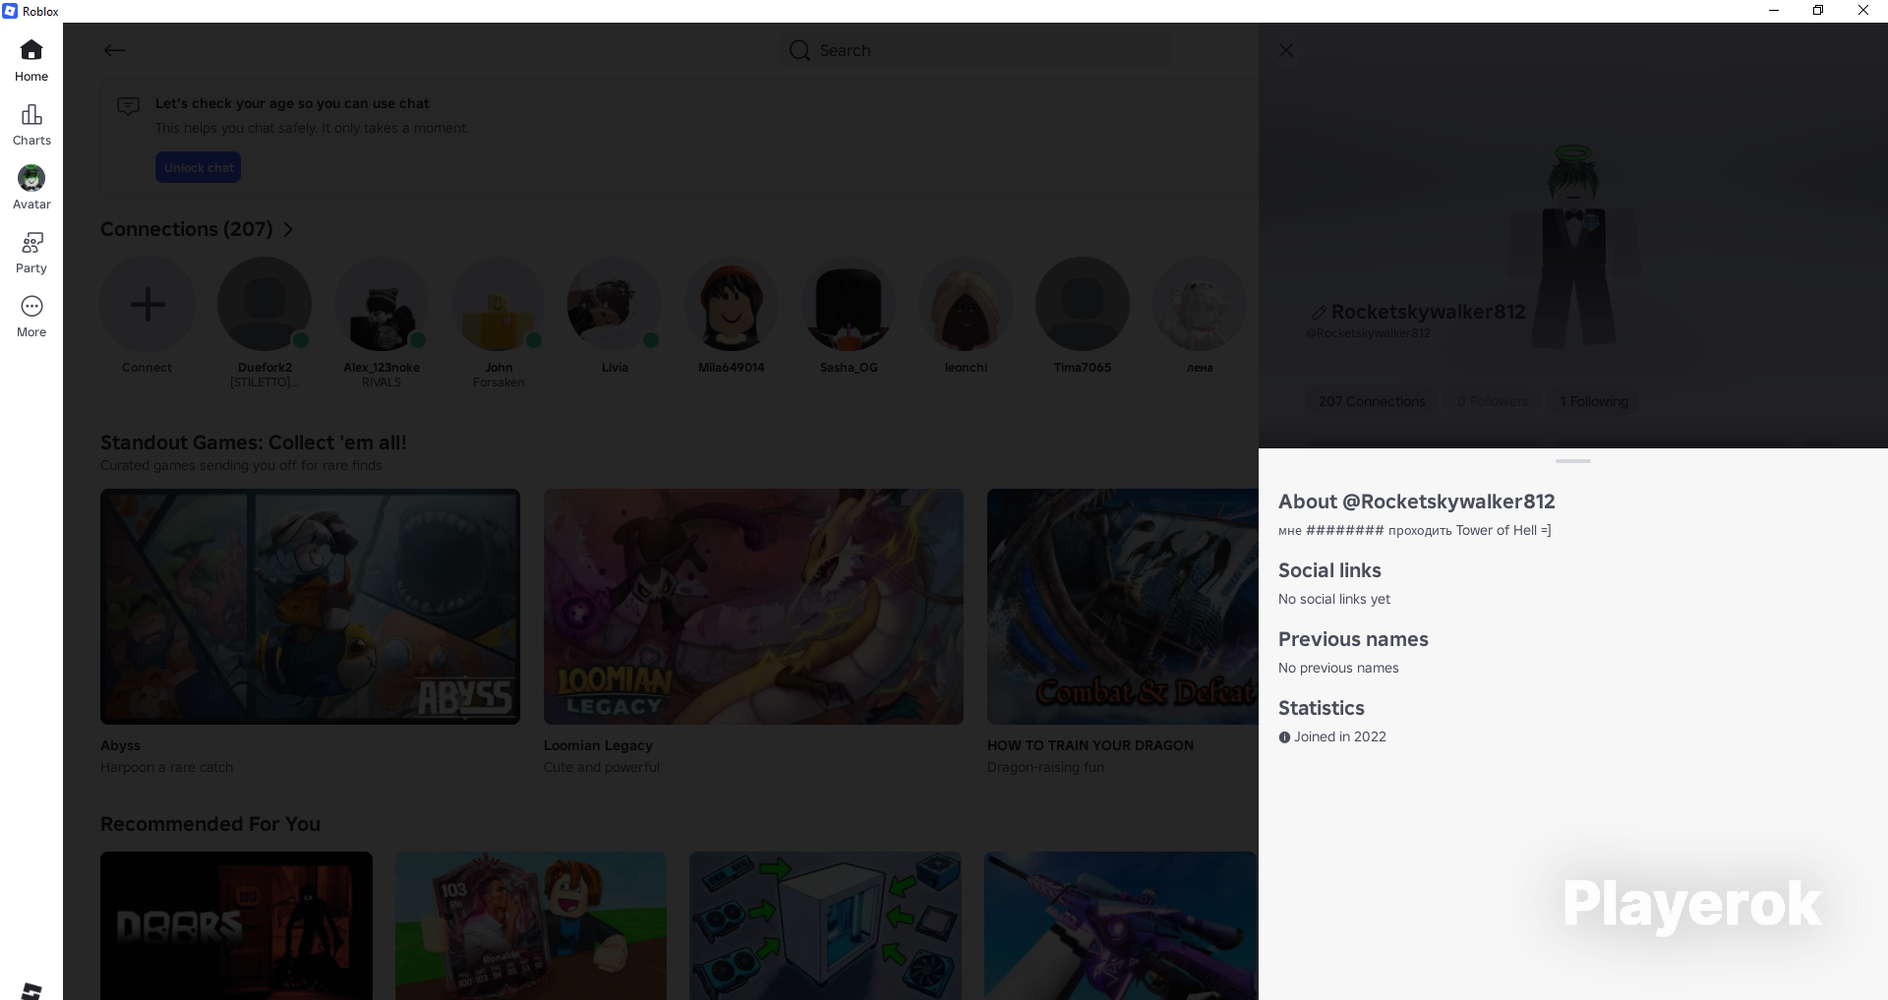Open лена's connection avatar

point(1199,304)
